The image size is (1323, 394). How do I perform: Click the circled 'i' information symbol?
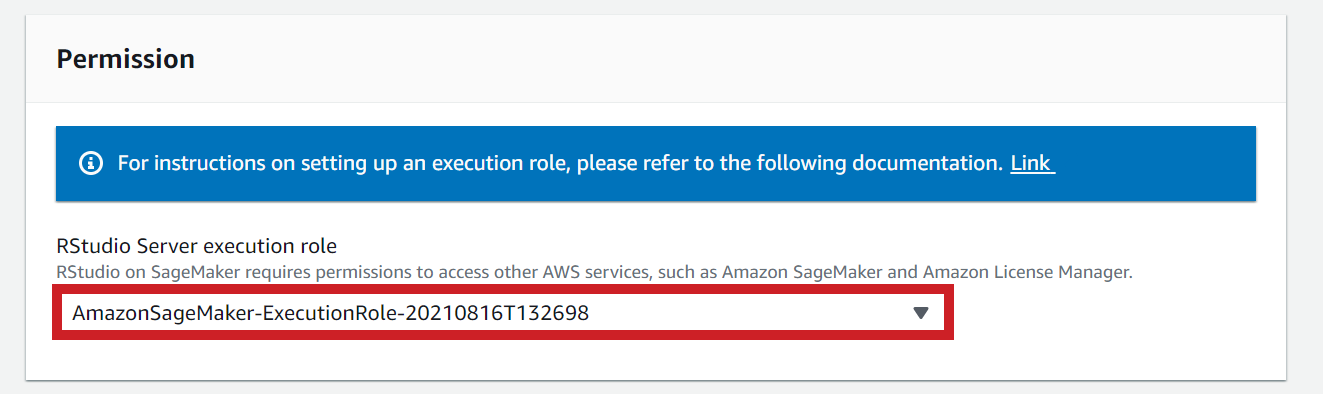[x=92, y=163]
